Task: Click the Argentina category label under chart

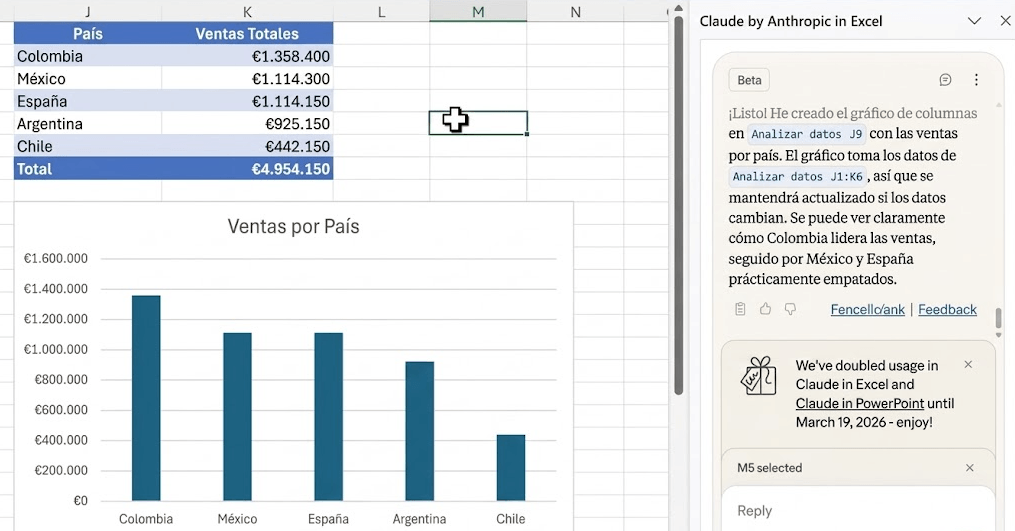Action: [419, 519]
